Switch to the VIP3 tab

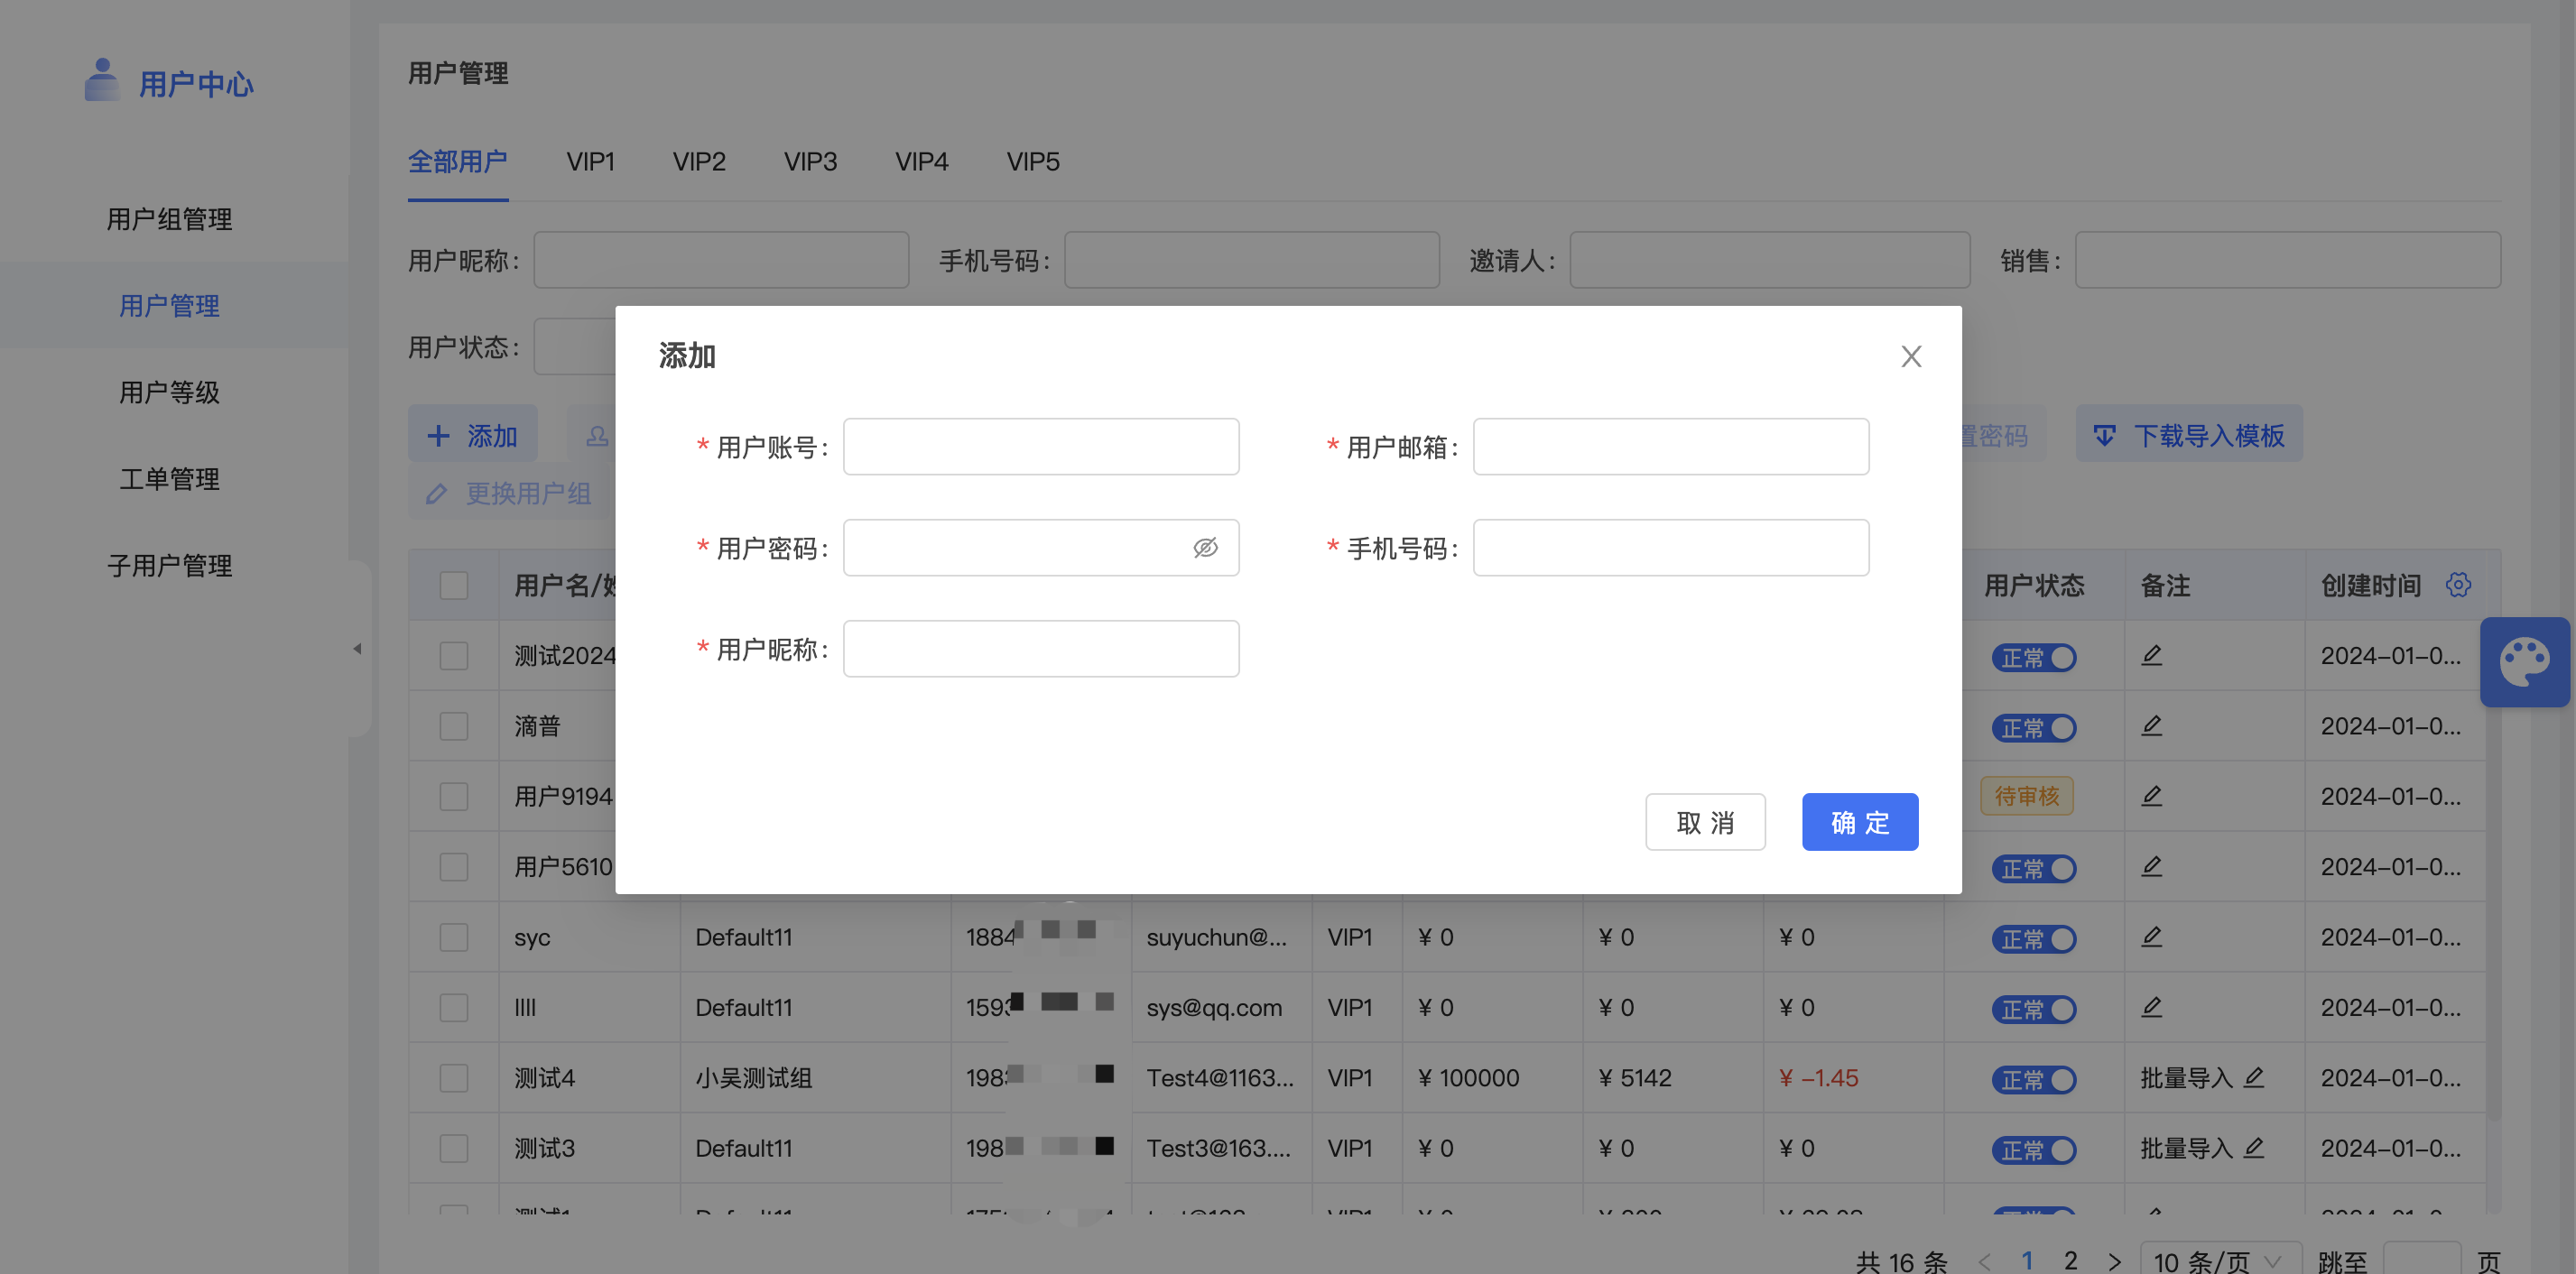click(x=810, y=161)
